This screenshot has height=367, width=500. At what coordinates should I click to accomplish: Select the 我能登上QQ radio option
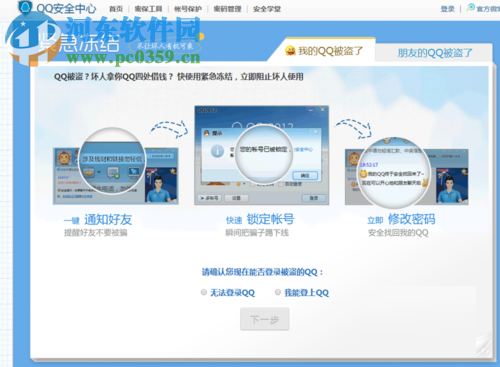click(278, 292)
